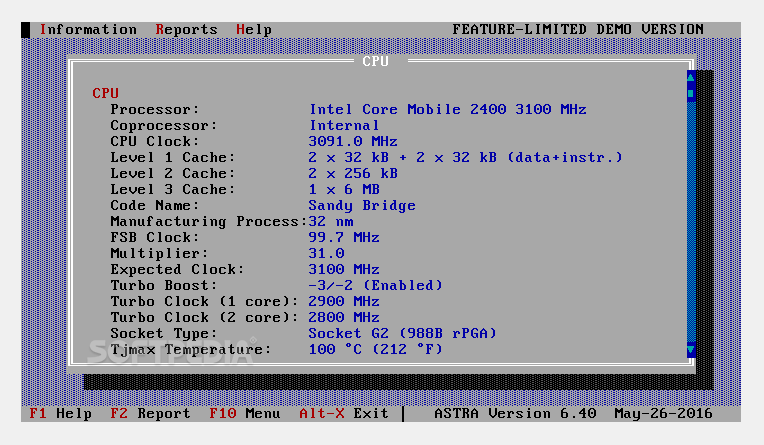The width and height of the screenshot is (764, 445).
Task: Click the black block left of Information menu
Action: coord(25,30)
